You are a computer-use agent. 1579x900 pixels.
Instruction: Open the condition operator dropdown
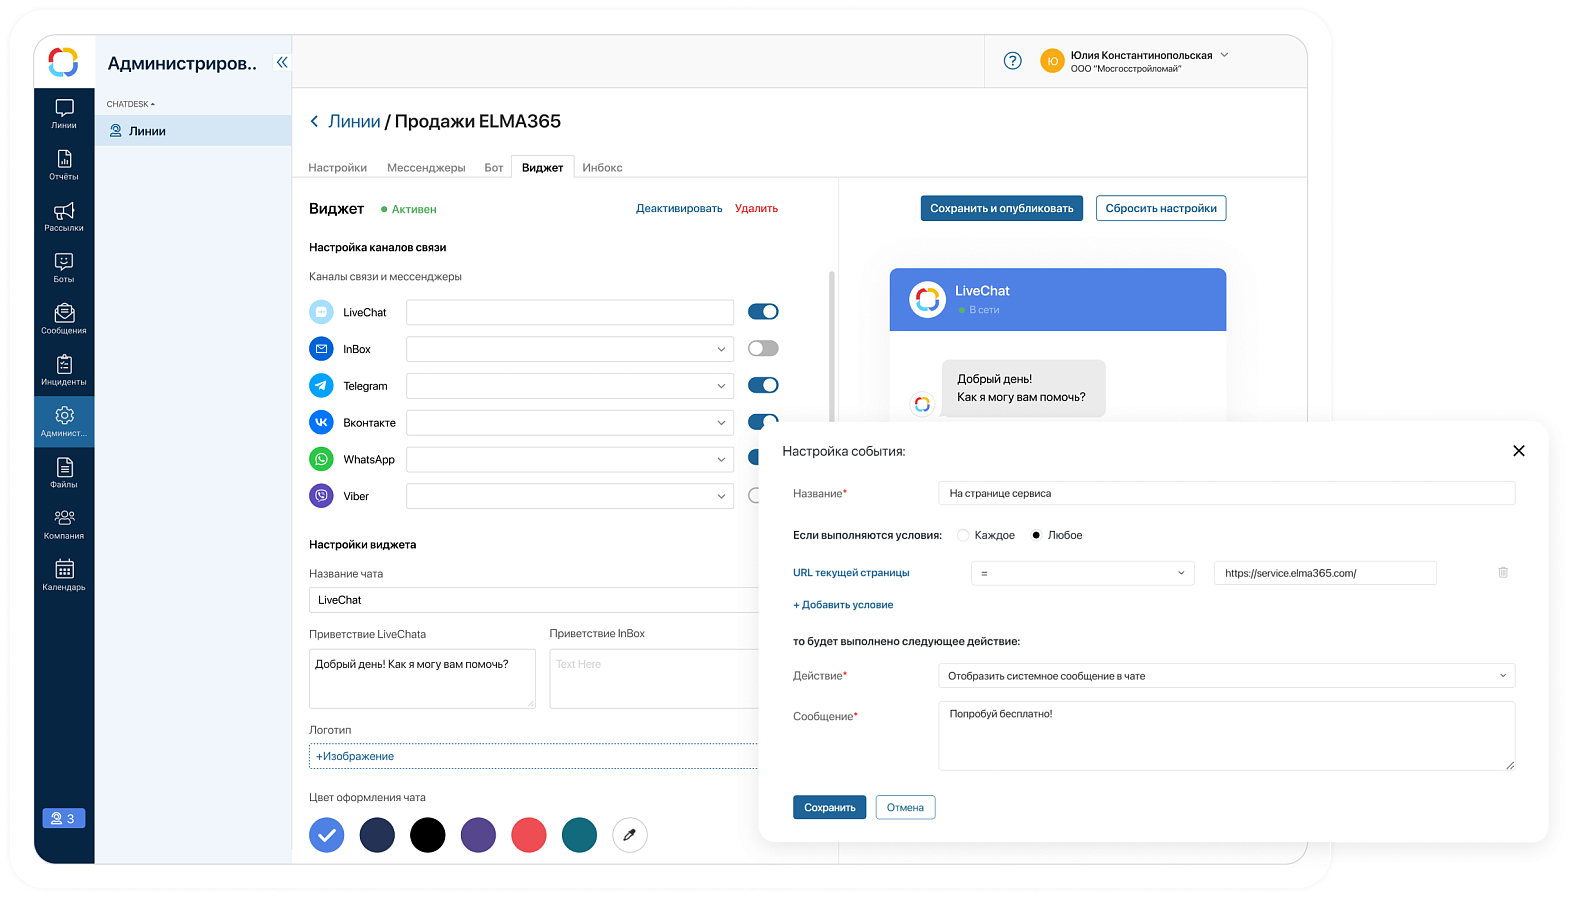click(x=1082, y=573)
